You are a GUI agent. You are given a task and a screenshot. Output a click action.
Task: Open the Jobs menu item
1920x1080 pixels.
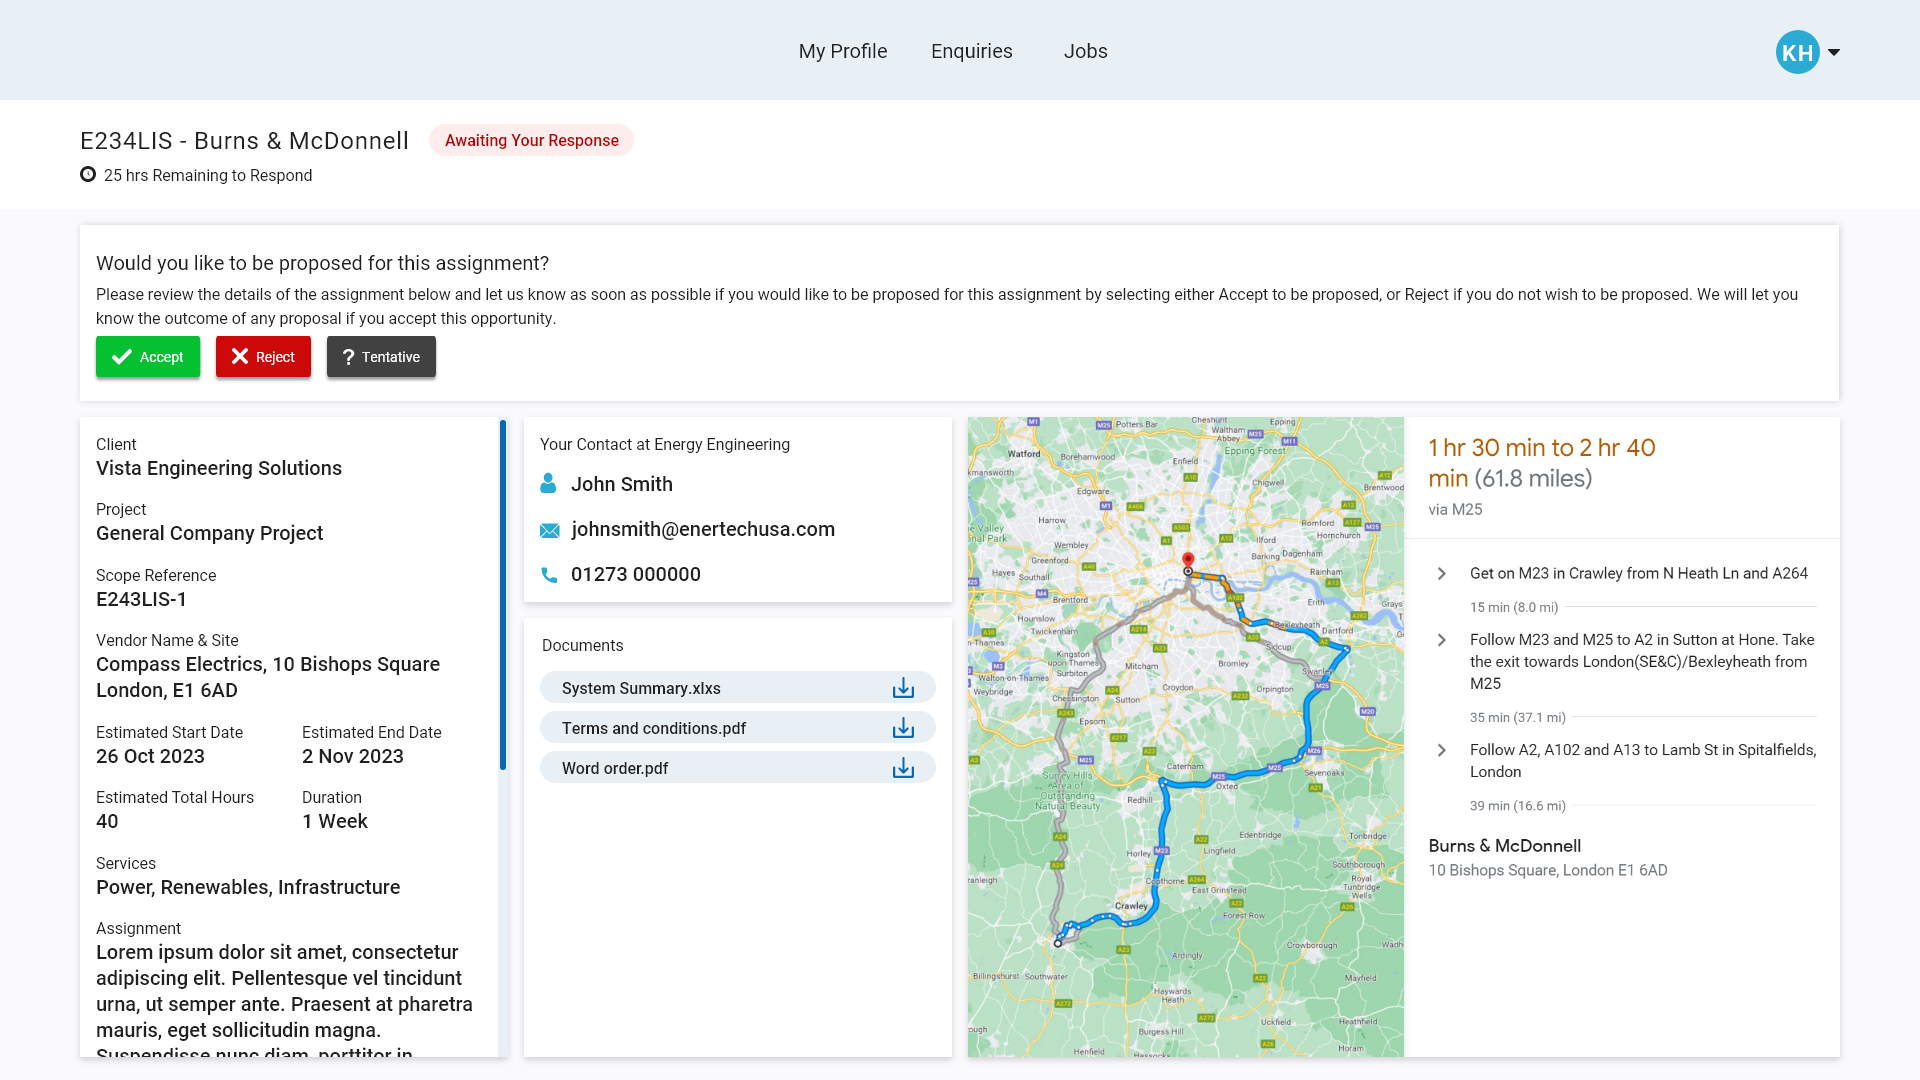[x=1085, y=51]
